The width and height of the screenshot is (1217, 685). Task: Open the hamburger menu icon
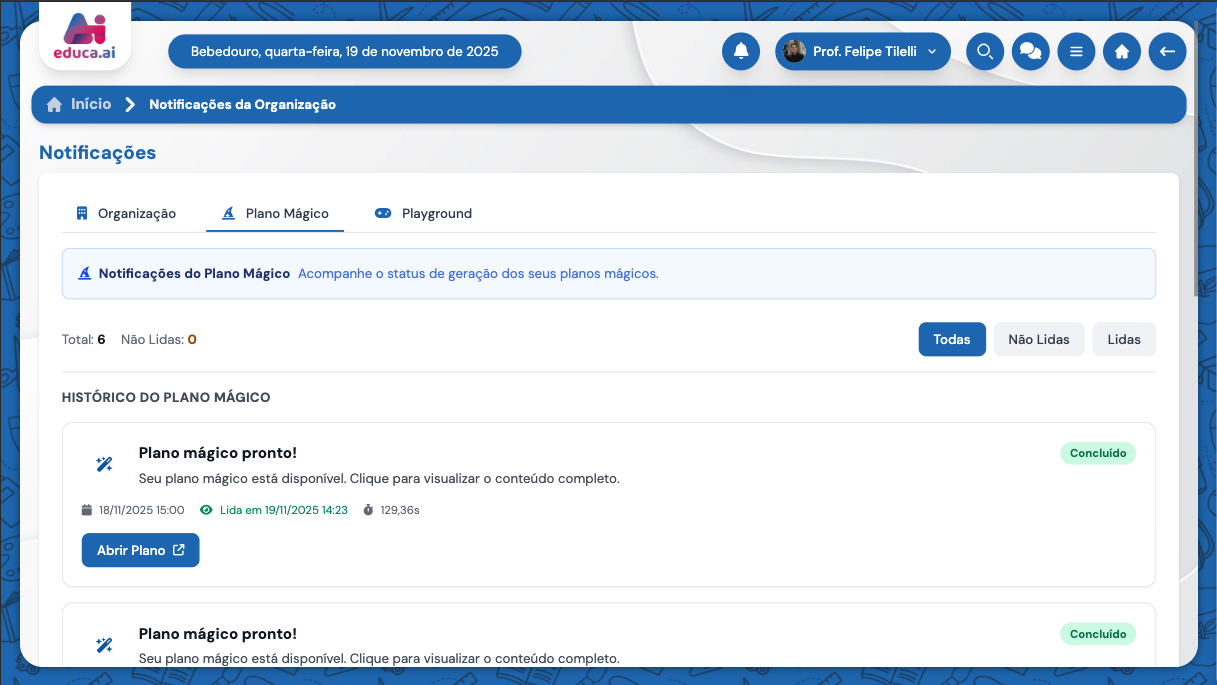[x=1076, y=51]
